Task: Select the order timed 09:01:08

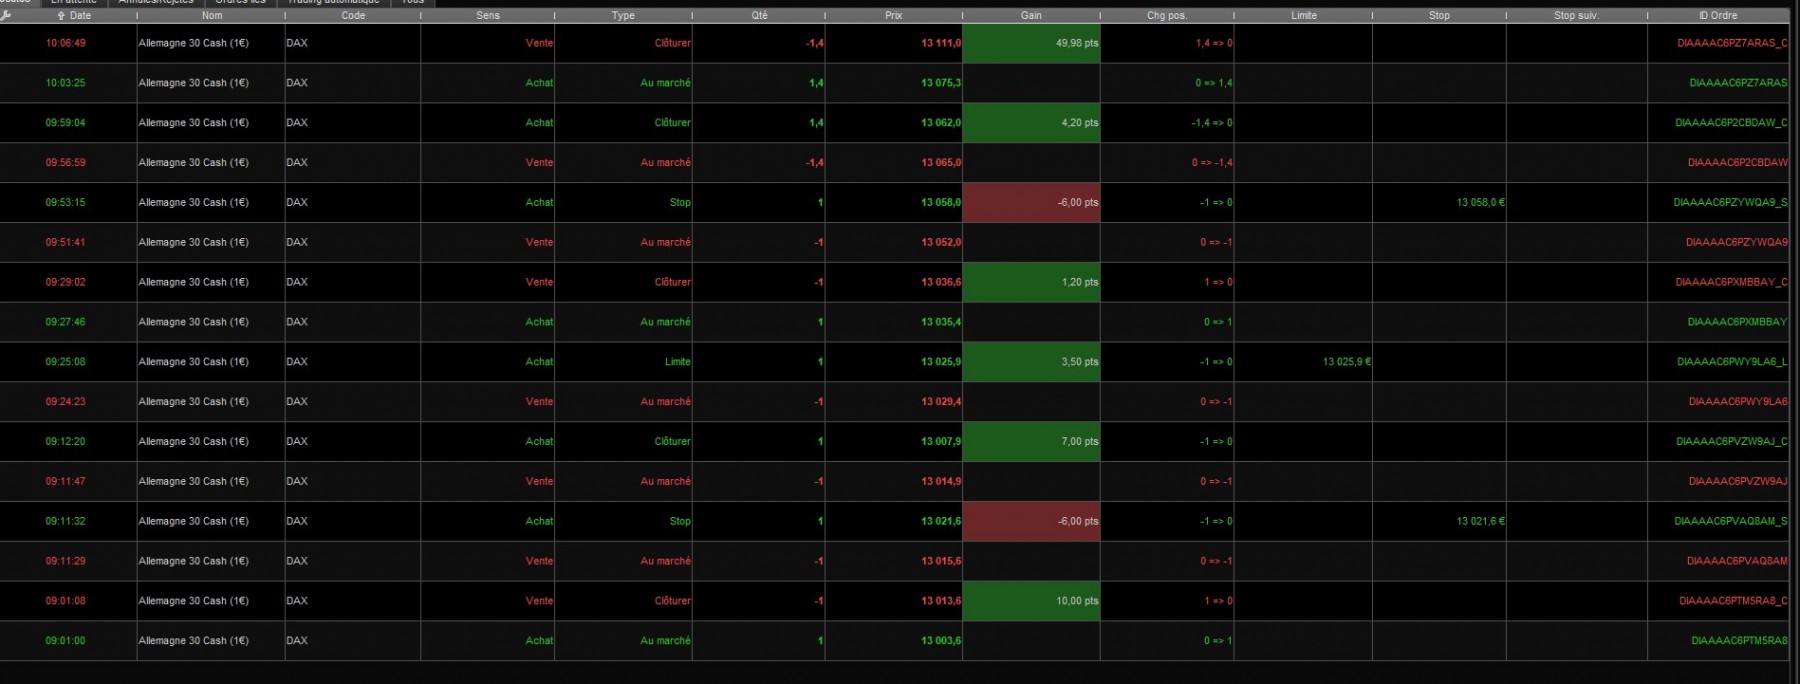Action: (x=894, y=601)
